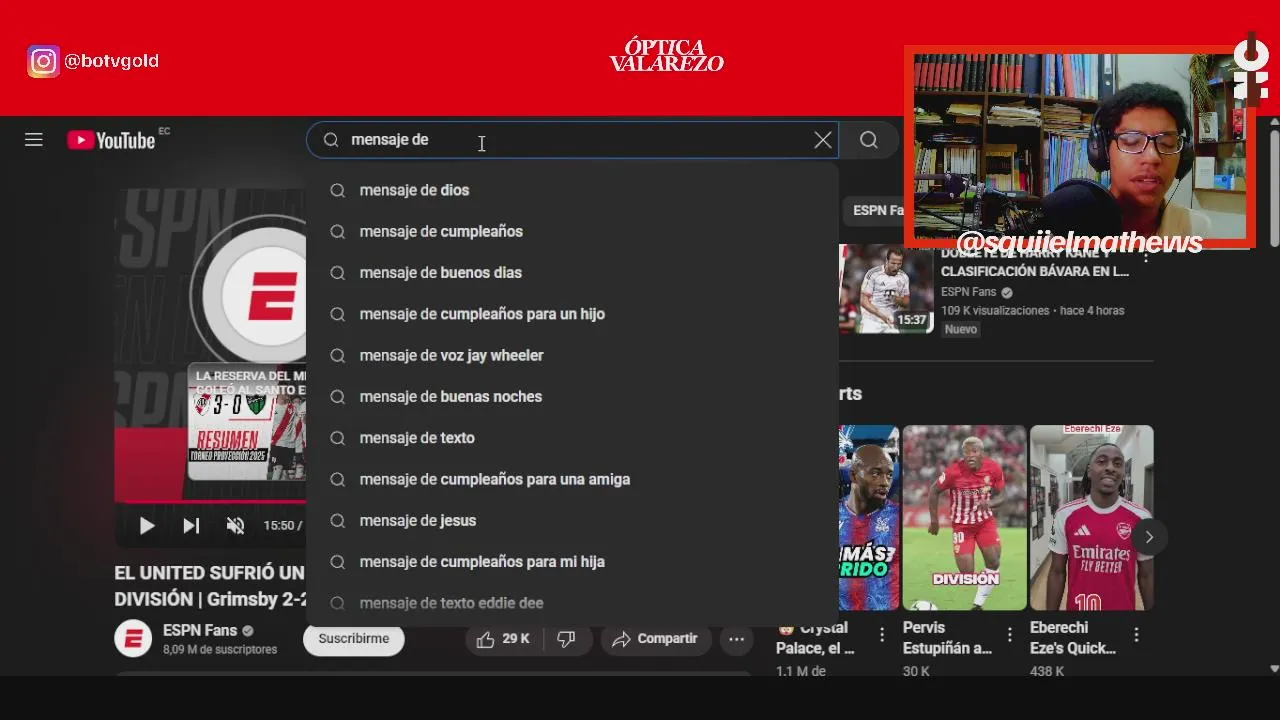Viewport: 1280px width, 720px height.
Task: Open the Crystal Palace short thumbnail
Action: pyautogui.click(x=868, y=517)
